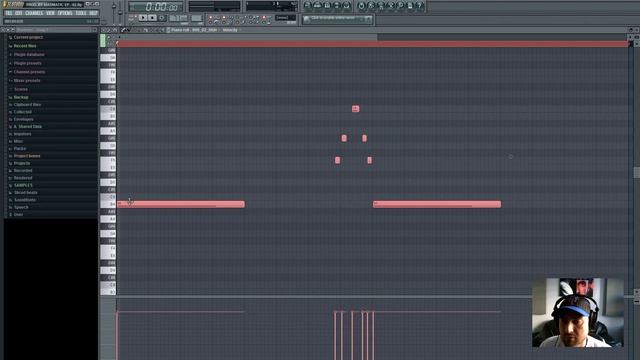Open the SAMPLES folder in browser
Image resolution: width=640 pixels, height=360 pixels.
click(x=23, y=185)
